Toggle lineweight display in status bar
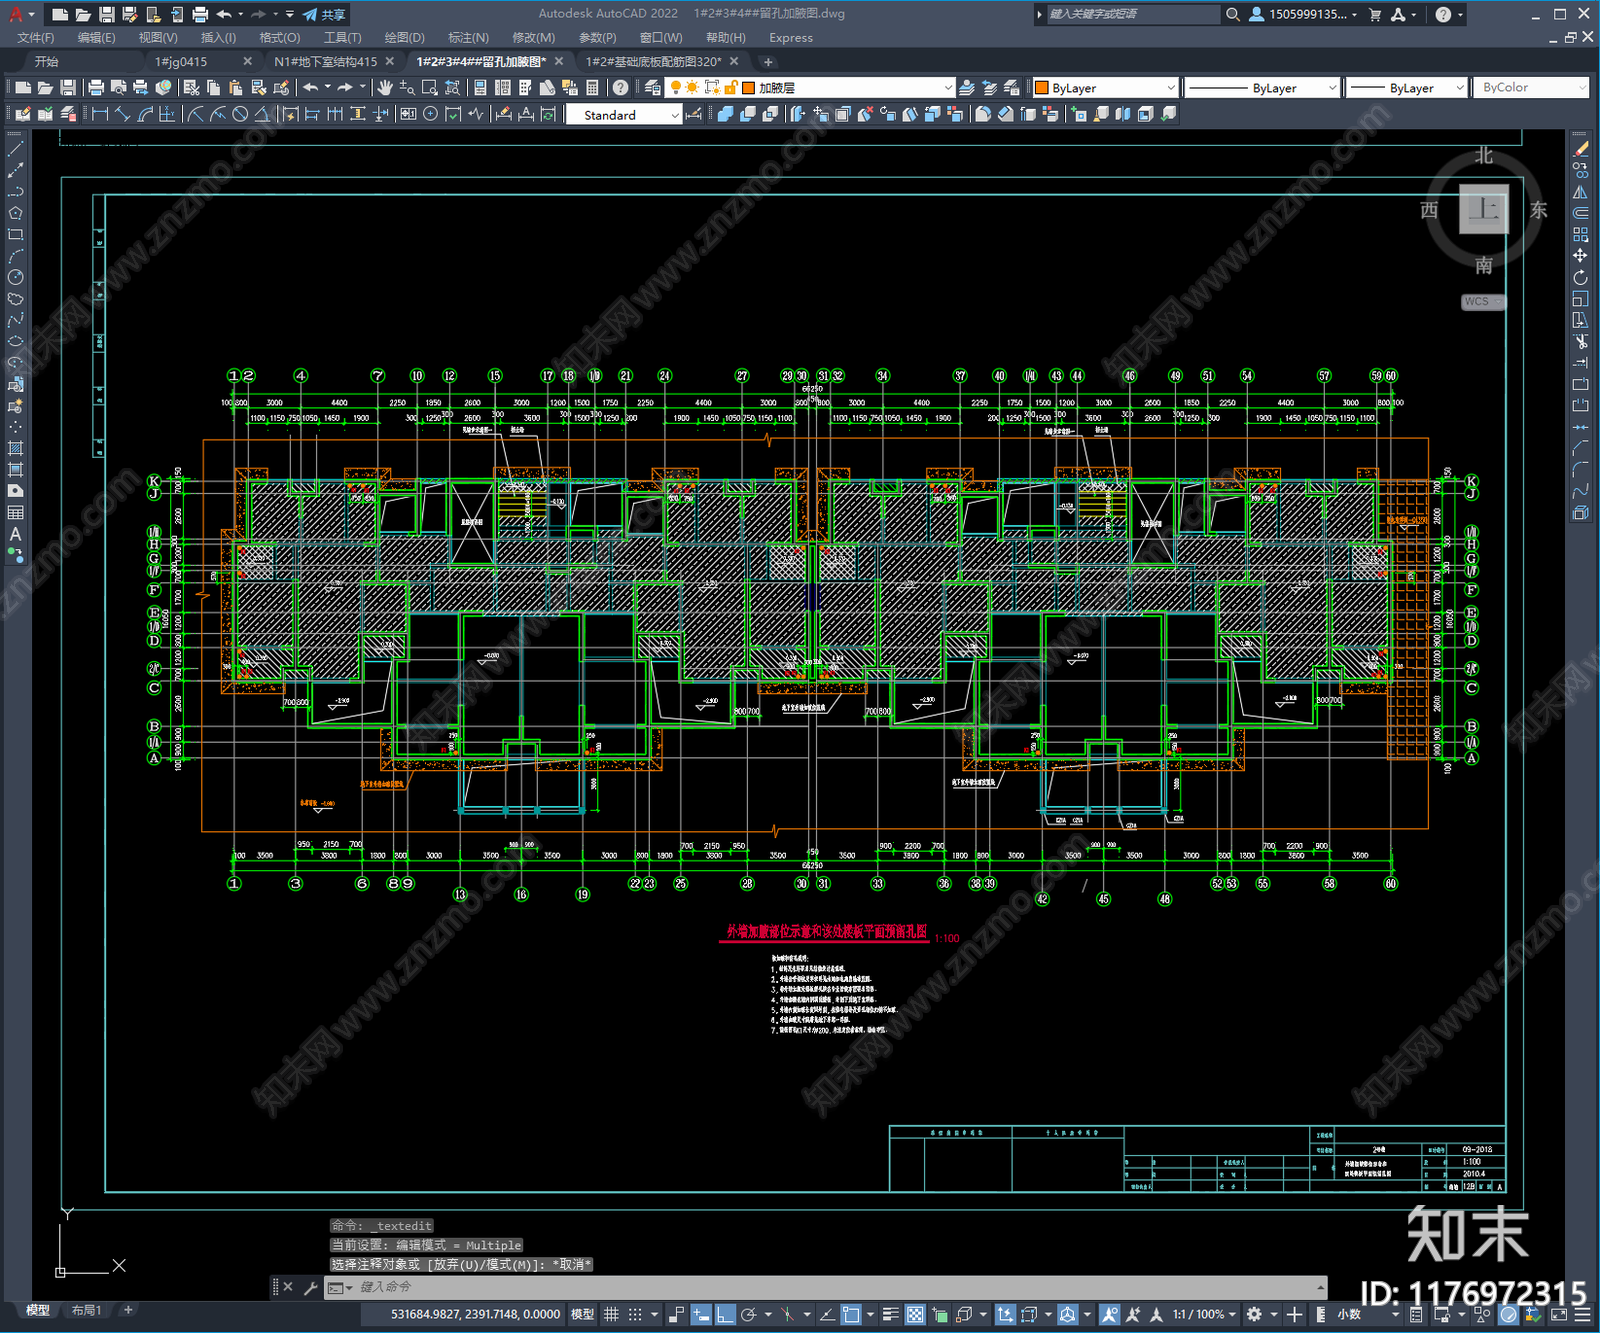Viewport: 1600px width, 1333px height. click(x=890, y=1314)
